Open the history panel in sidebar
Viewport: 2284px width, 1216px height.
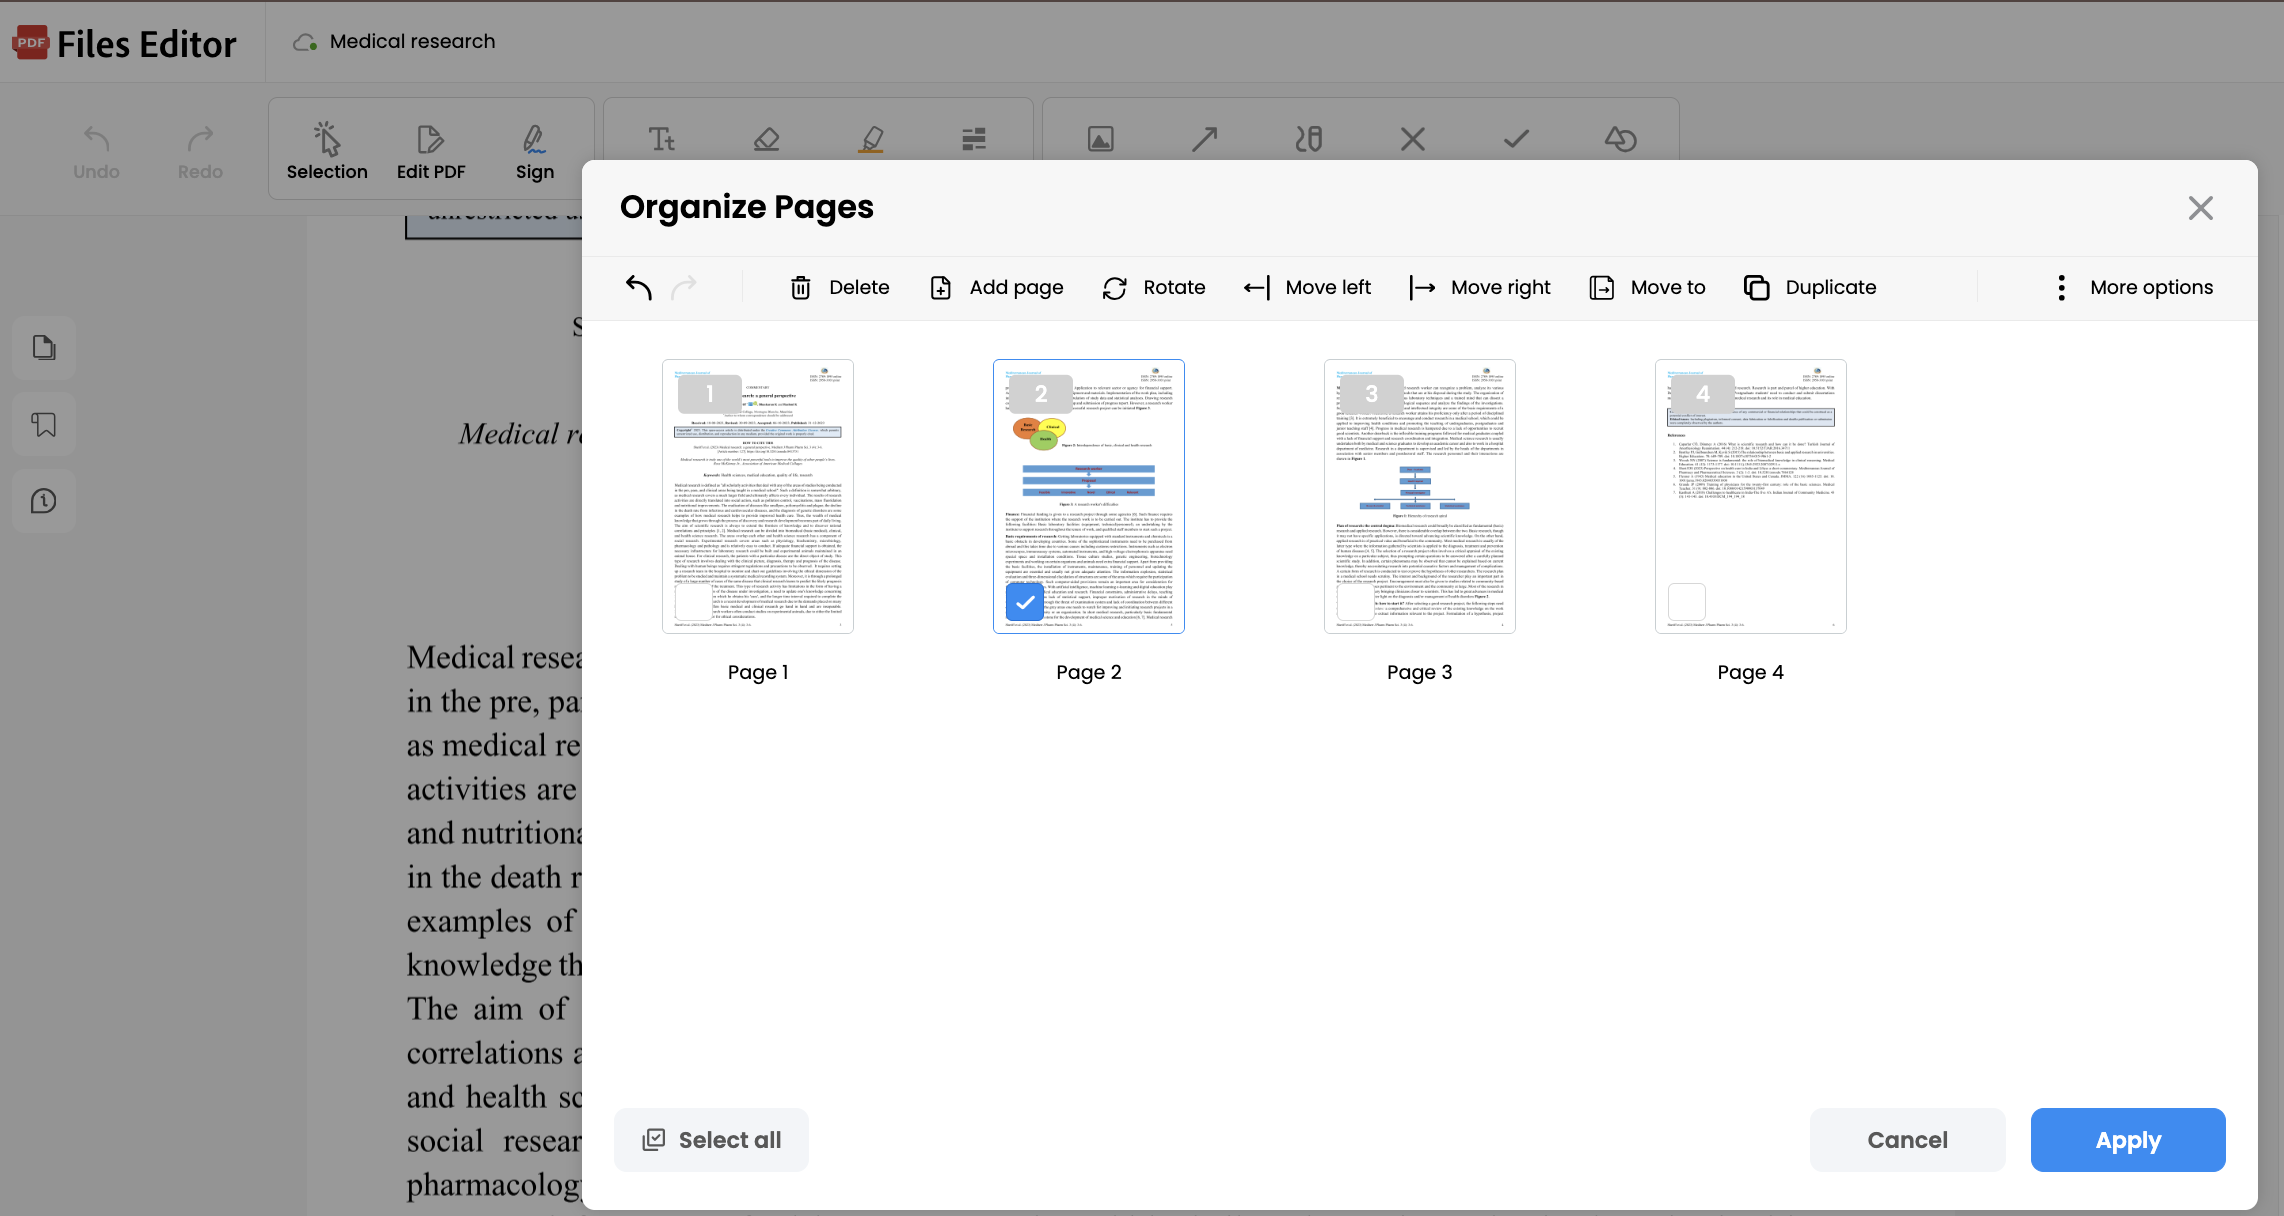[44, 501]
